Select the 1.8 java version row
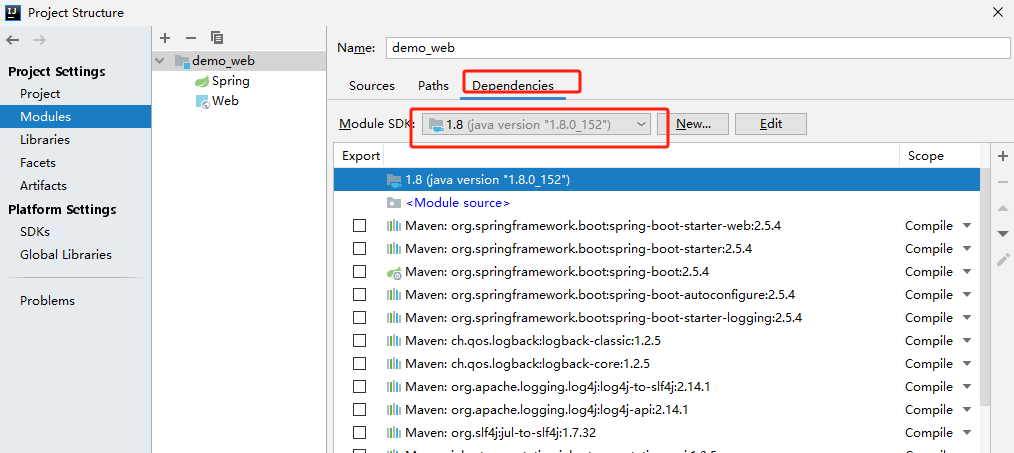1014x453 pixels. 657,180
